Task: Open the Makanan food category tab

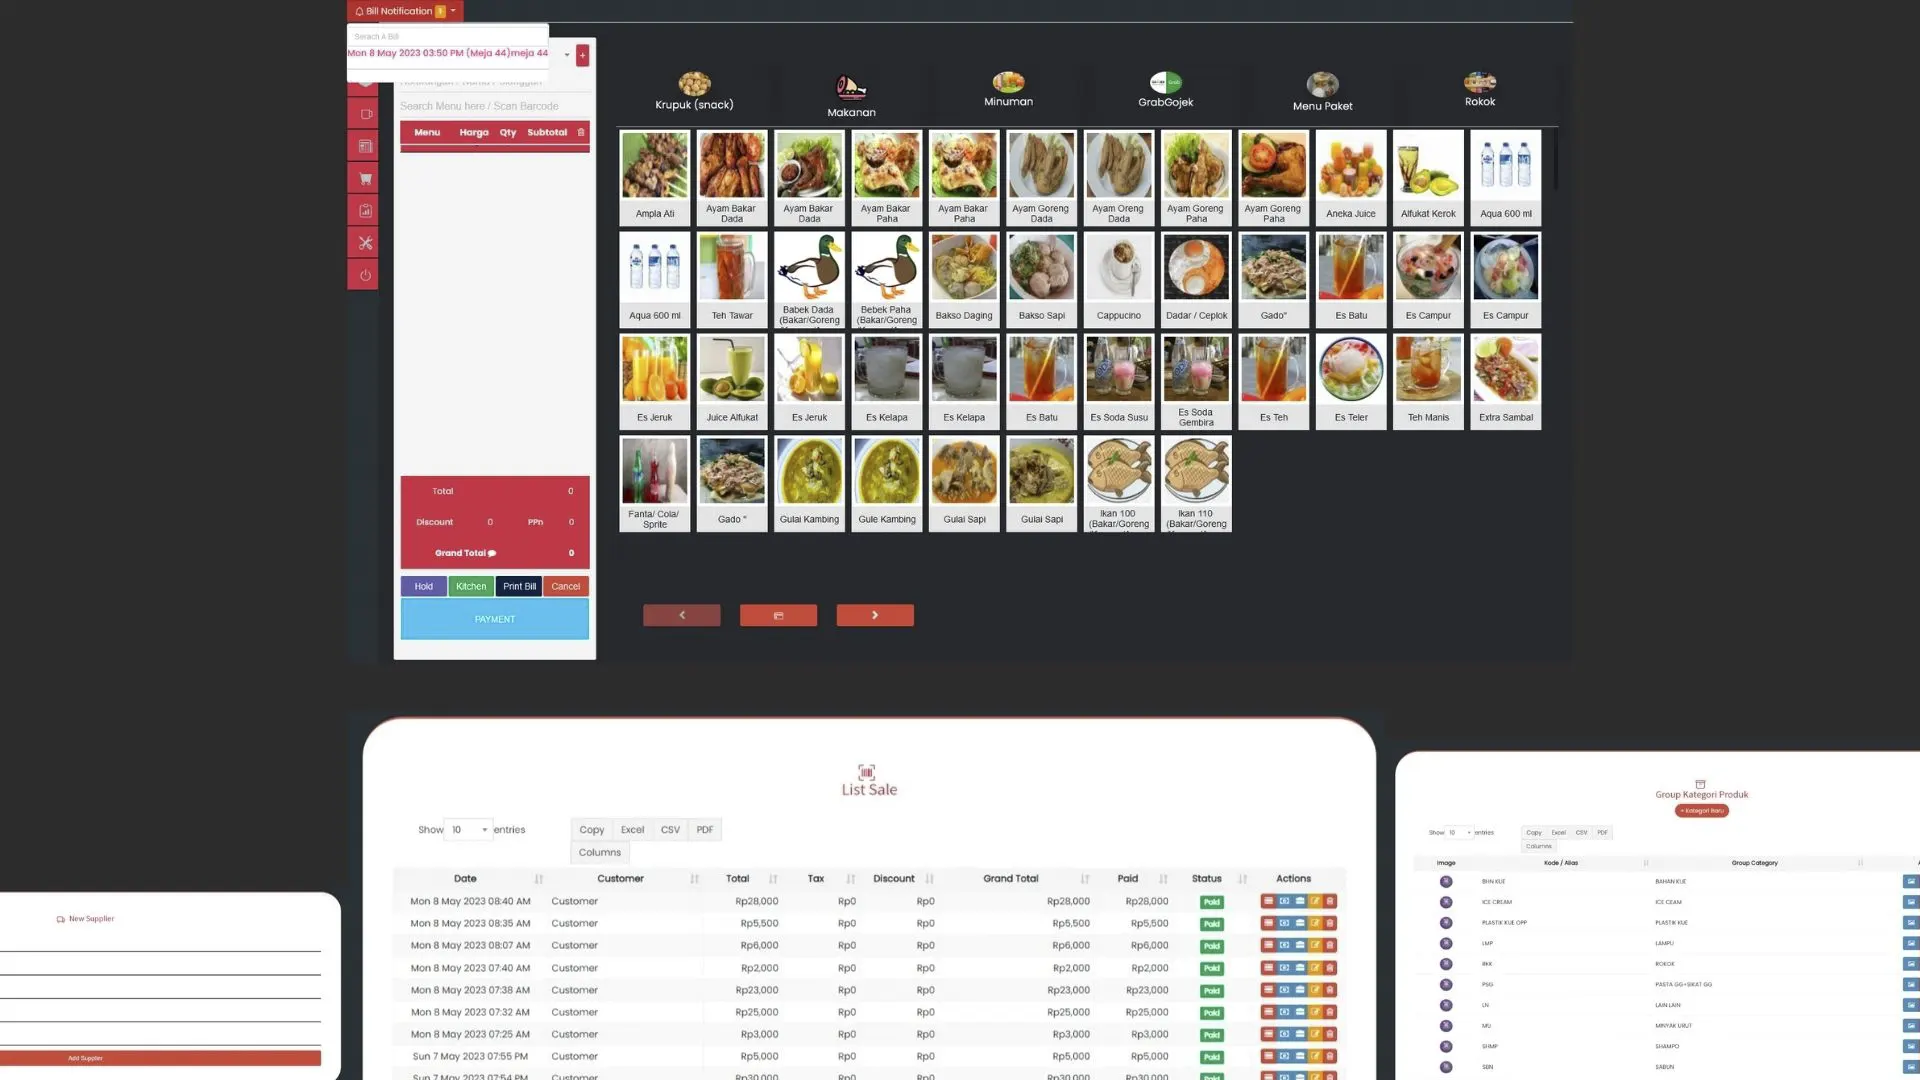Action: [x=849, y=94]
